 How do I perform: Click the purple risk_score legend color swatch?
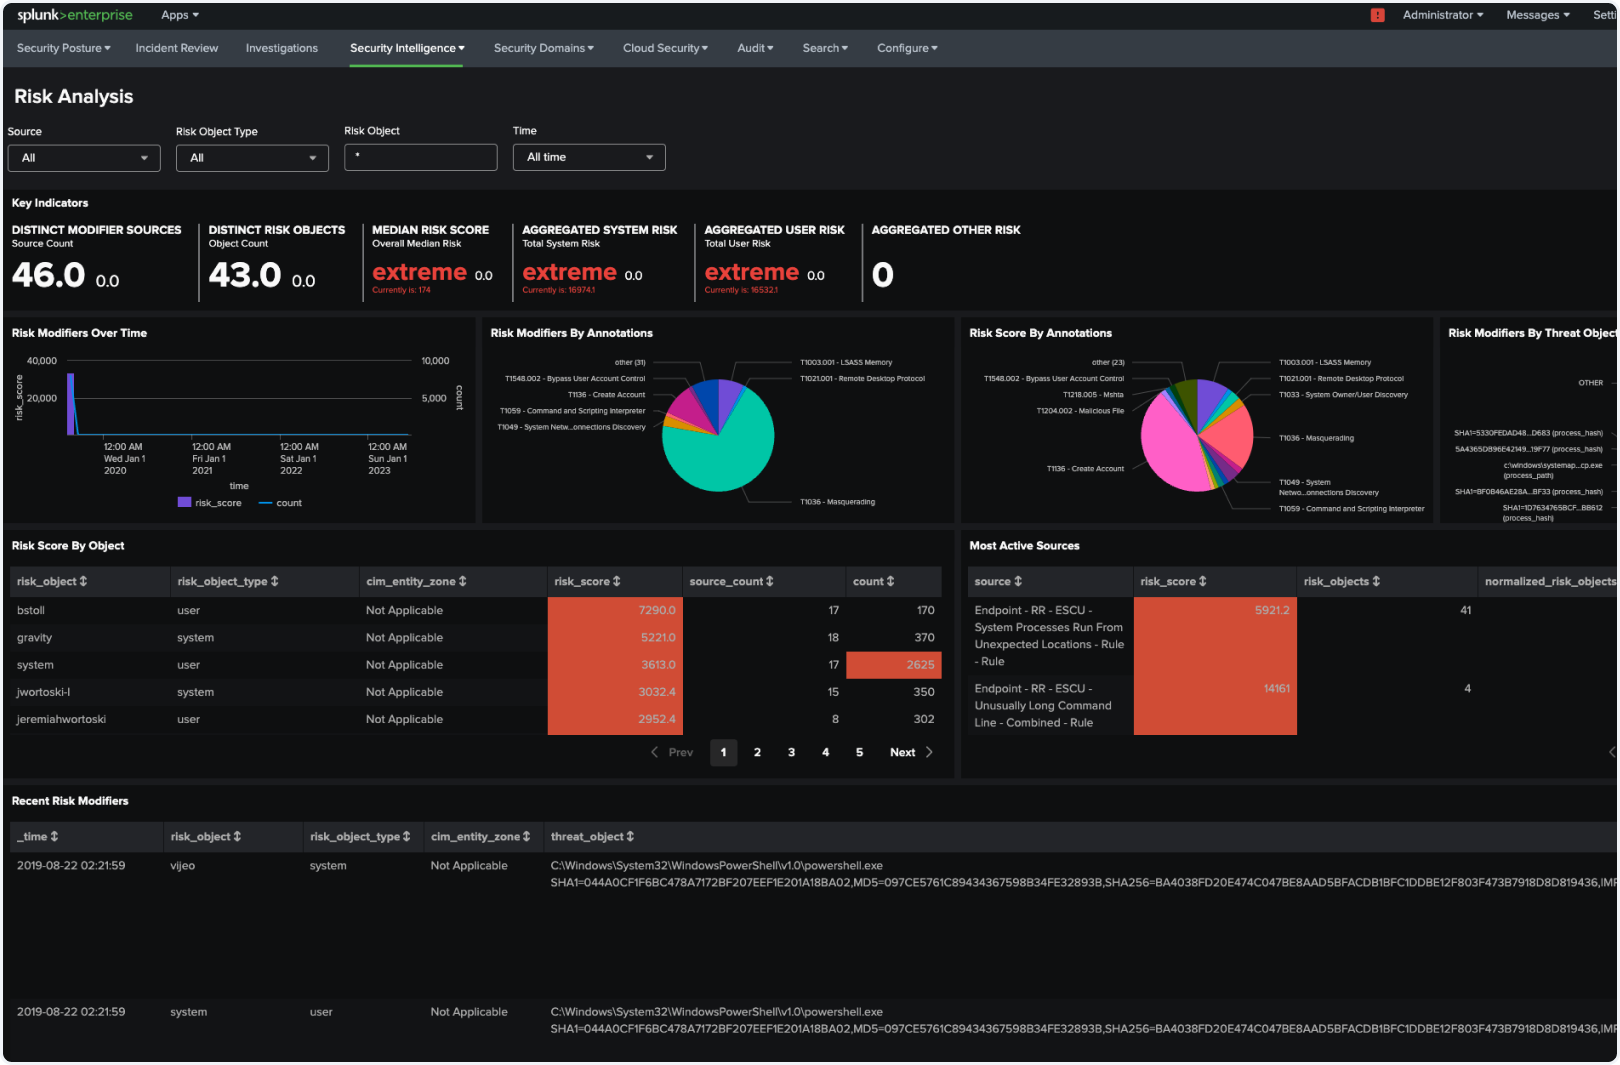point(182,503)
